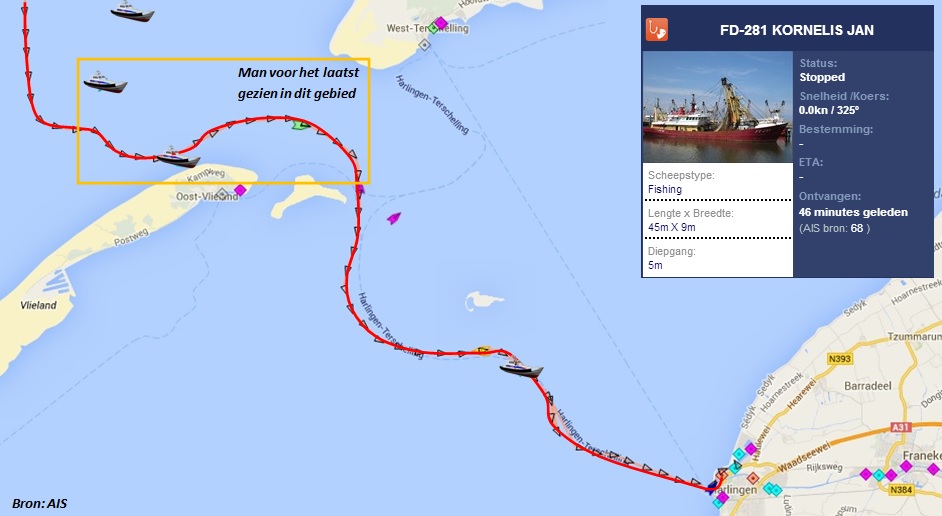
Task: Select the 'Man voor het laatst gezien' annotation
Action: [x=298, y=83]
